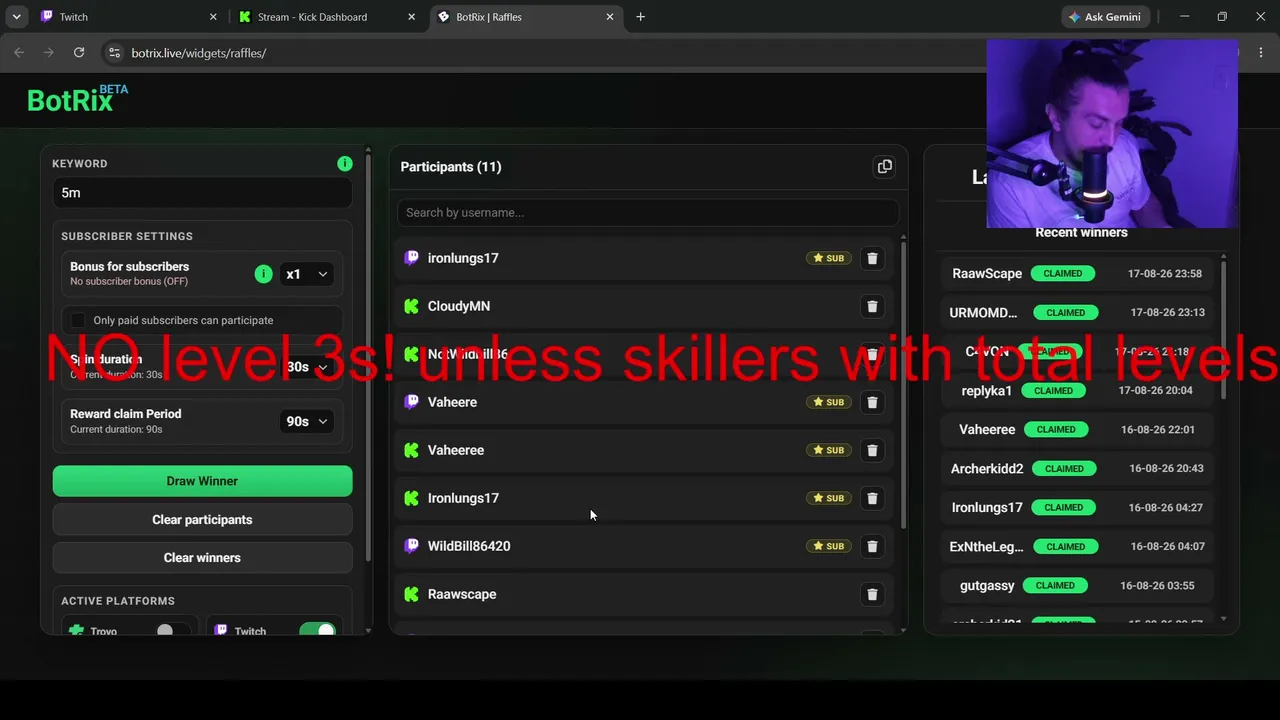Open the browser tab search dropdown

(x=17, y=17)
